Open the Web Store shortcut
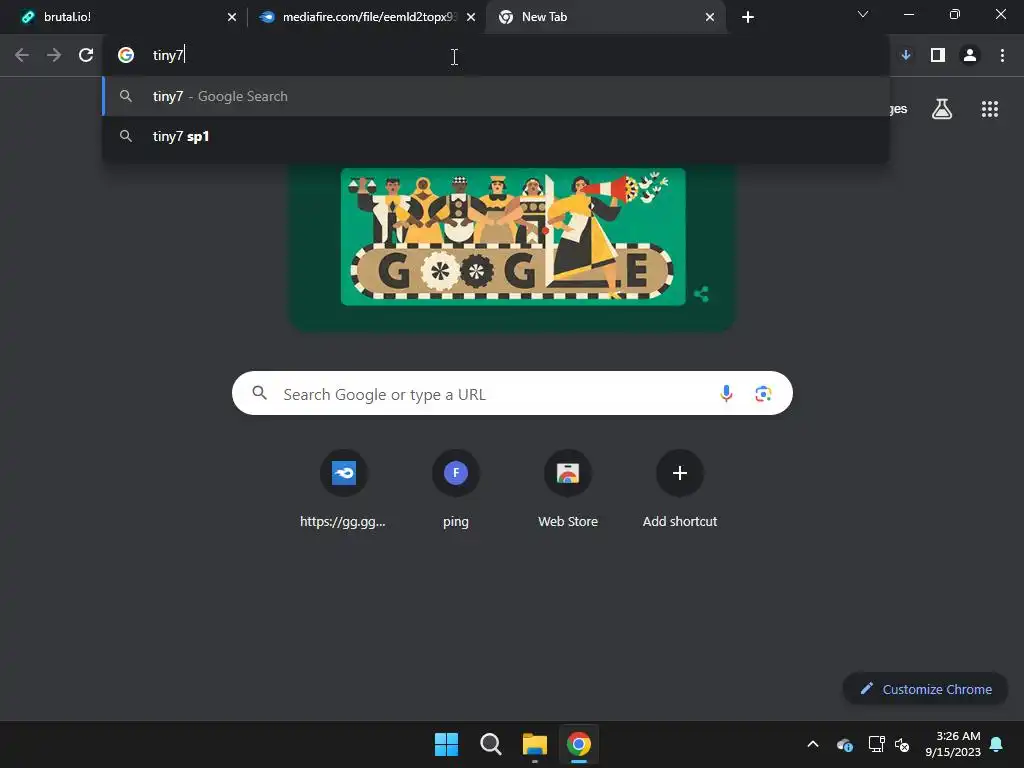 [x=568, y=488]
